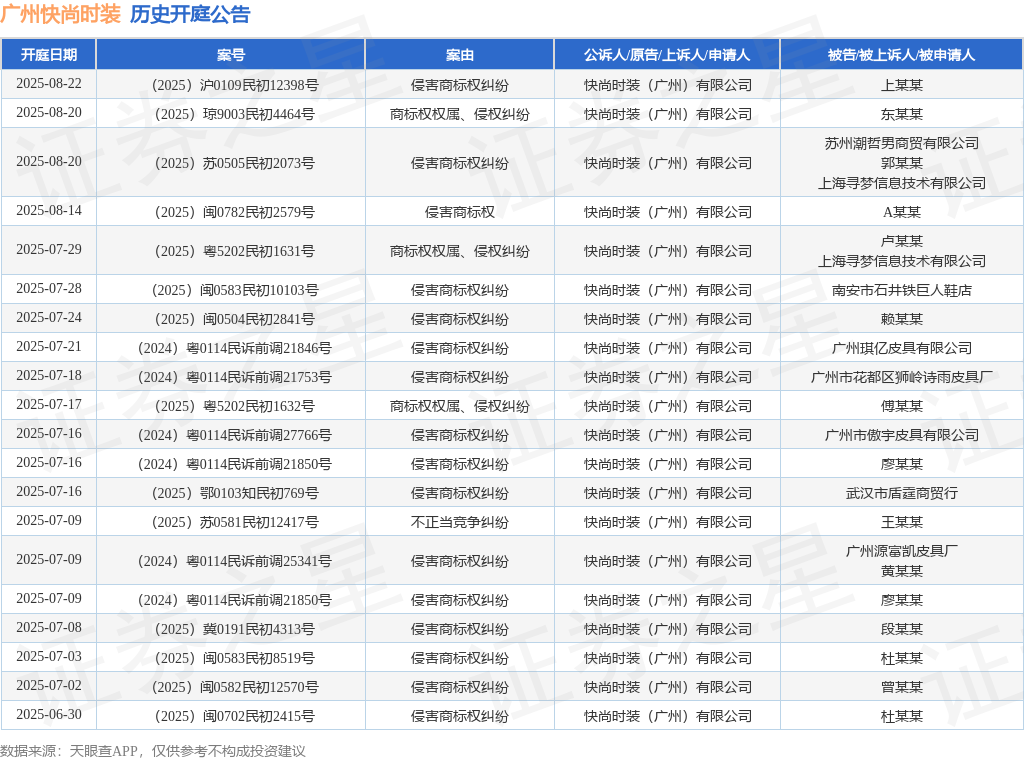Screen dimensions: 1024x760
Task: Select defendant 卢某某
Action: (x=901, y=241)
